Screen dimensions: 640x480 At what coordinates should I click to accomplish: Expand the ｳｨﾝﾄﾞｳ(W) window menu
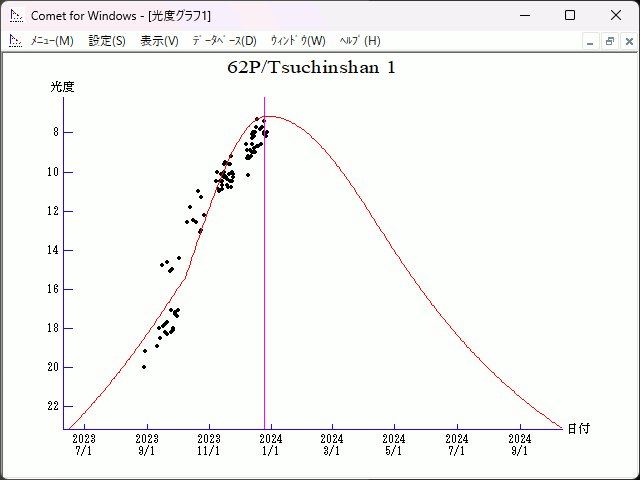[298, 41]
